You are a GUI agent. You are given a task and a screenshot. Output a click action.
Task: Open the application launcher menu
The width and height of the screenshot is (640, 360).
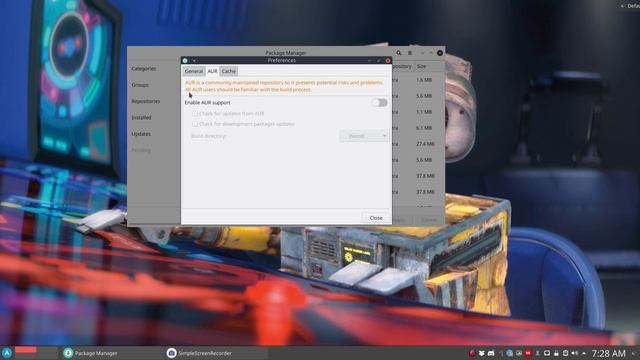(7, 353)
